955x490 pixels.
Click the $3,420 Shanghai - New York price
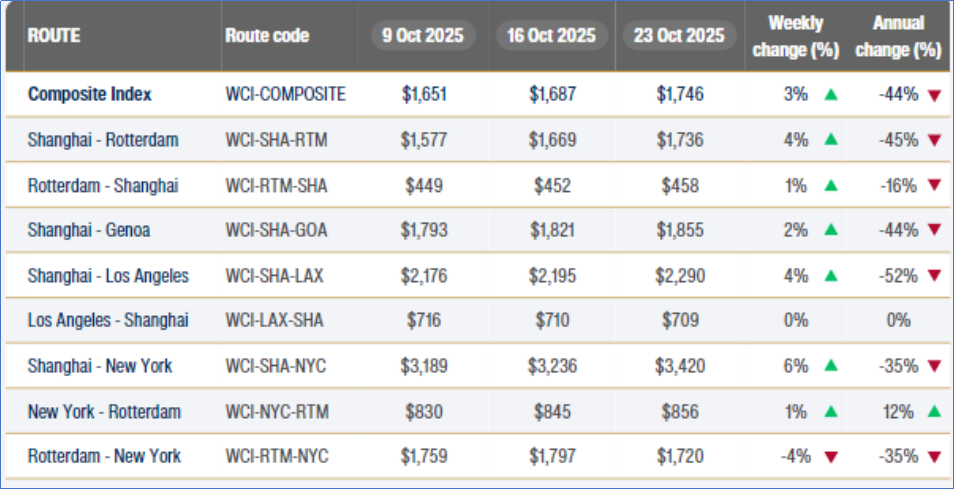click(680, 366)
